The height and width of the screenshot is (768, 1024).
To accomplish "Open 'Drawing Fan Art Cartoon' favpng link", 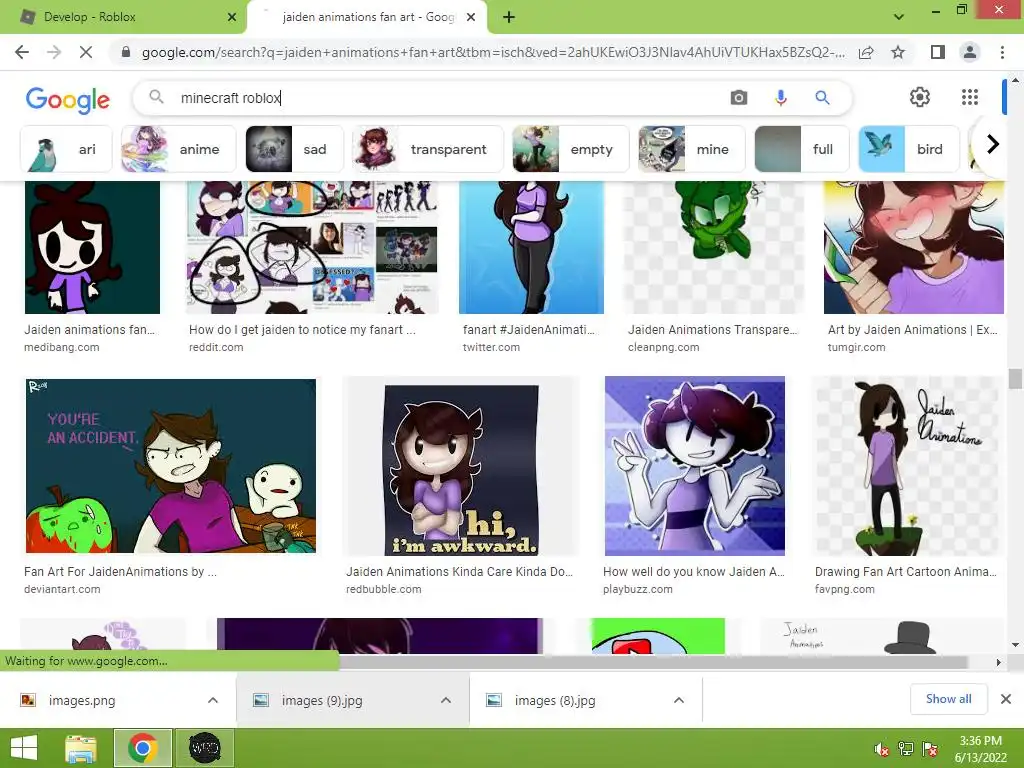I will coord(906,571).
